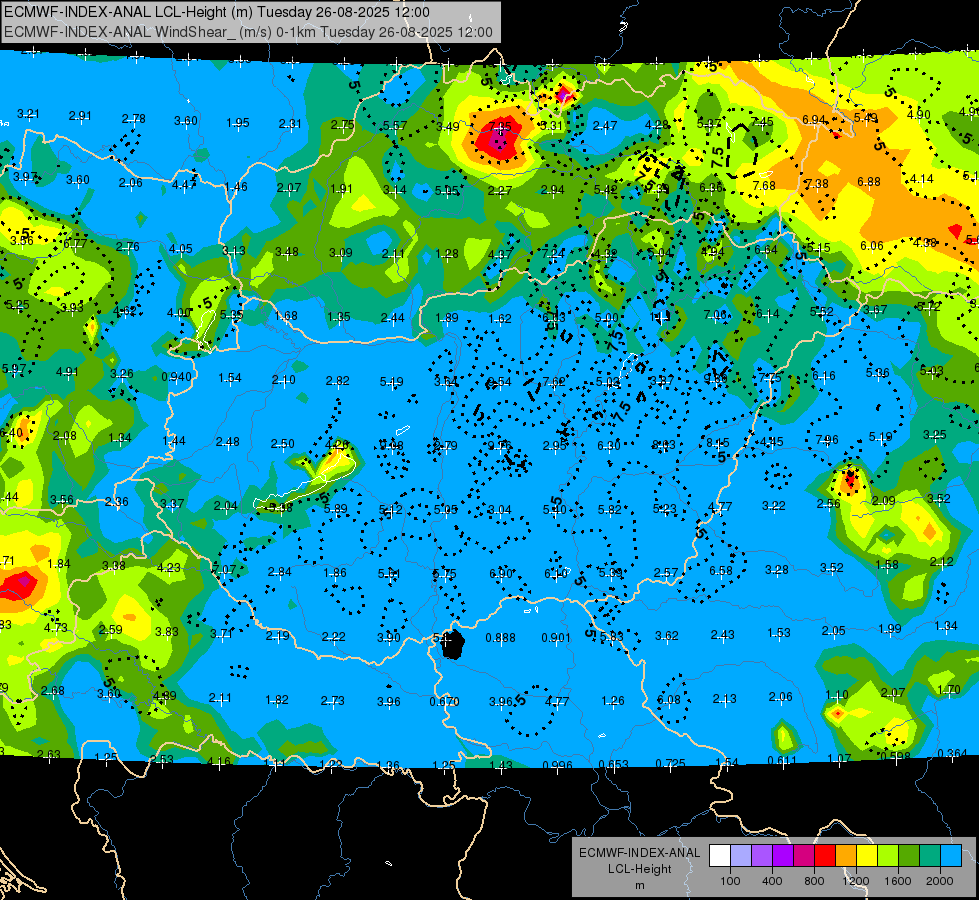The image size is (979, 900).
Task: Click the wind shear value 4.89
Action: point(165,695)
